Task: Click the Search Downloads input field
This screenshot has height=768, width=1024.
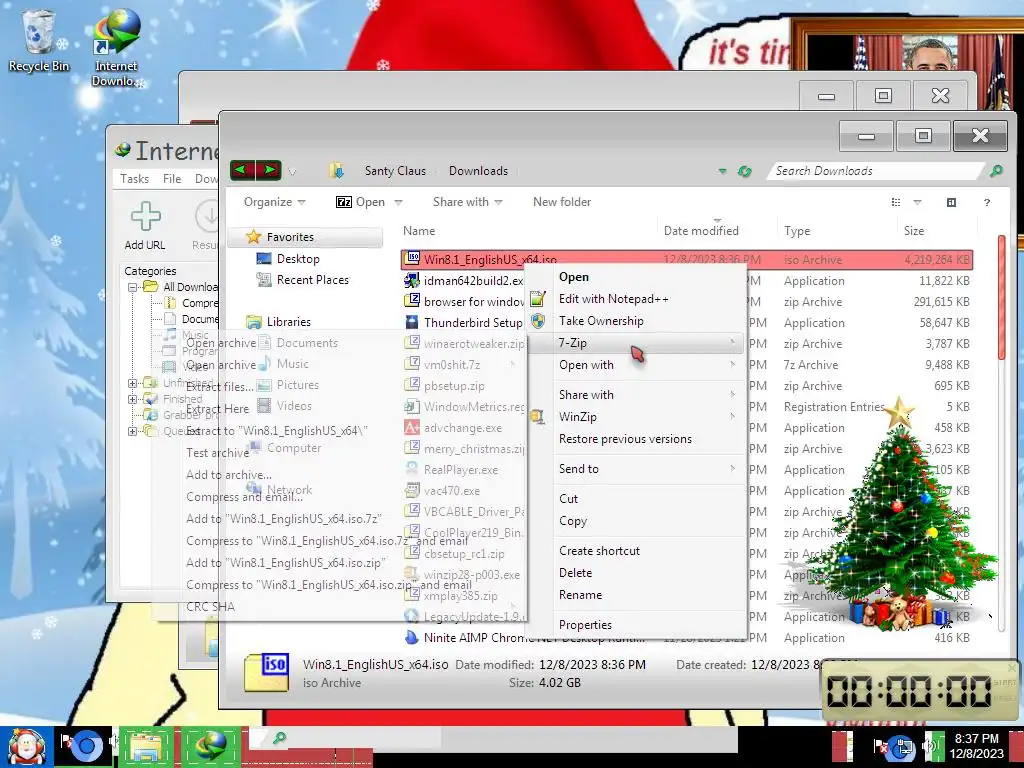Action: pos(875,171)
